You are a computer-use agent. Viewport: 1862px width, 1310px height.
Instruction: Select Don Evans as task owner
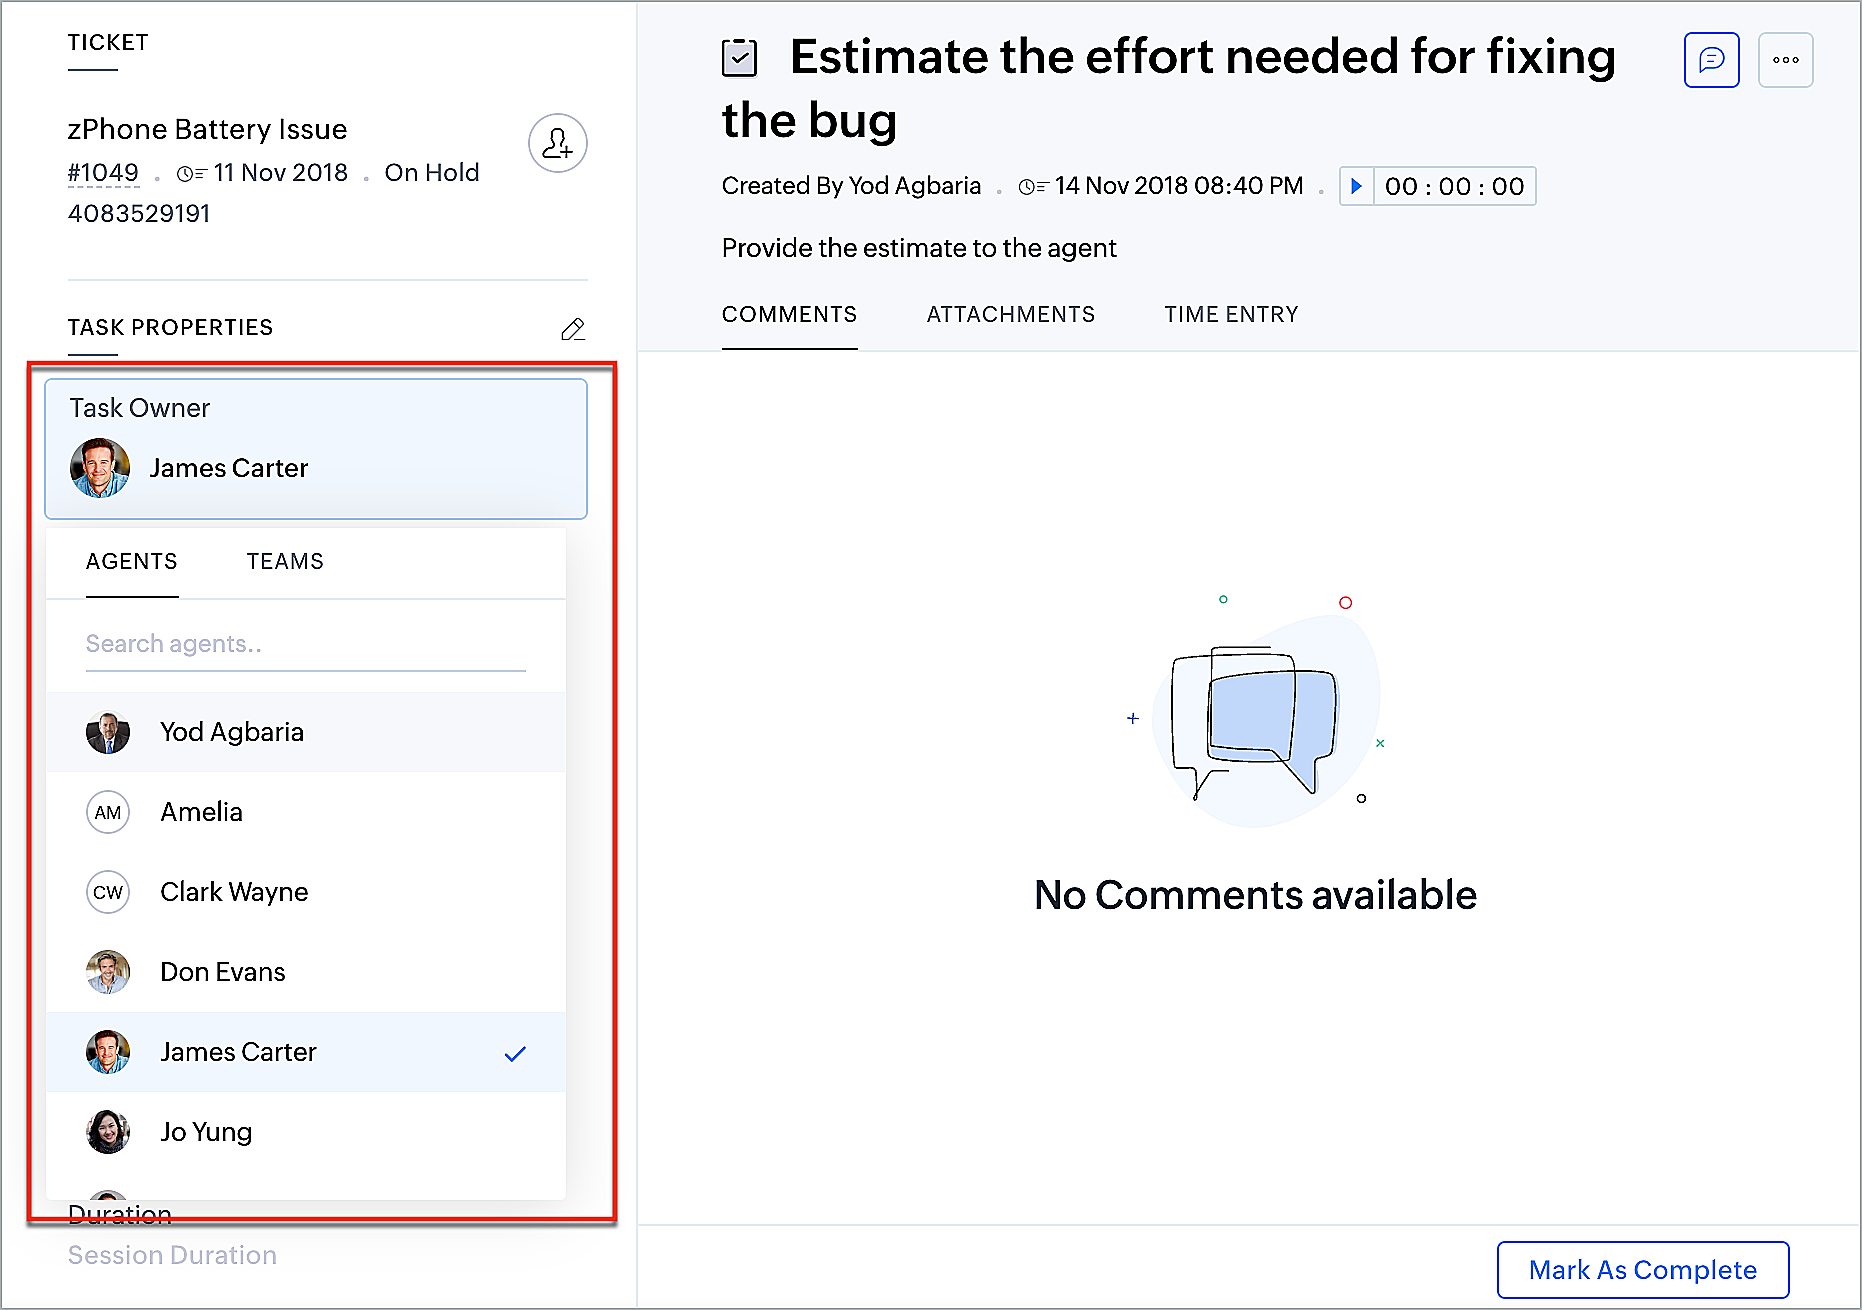222,972
